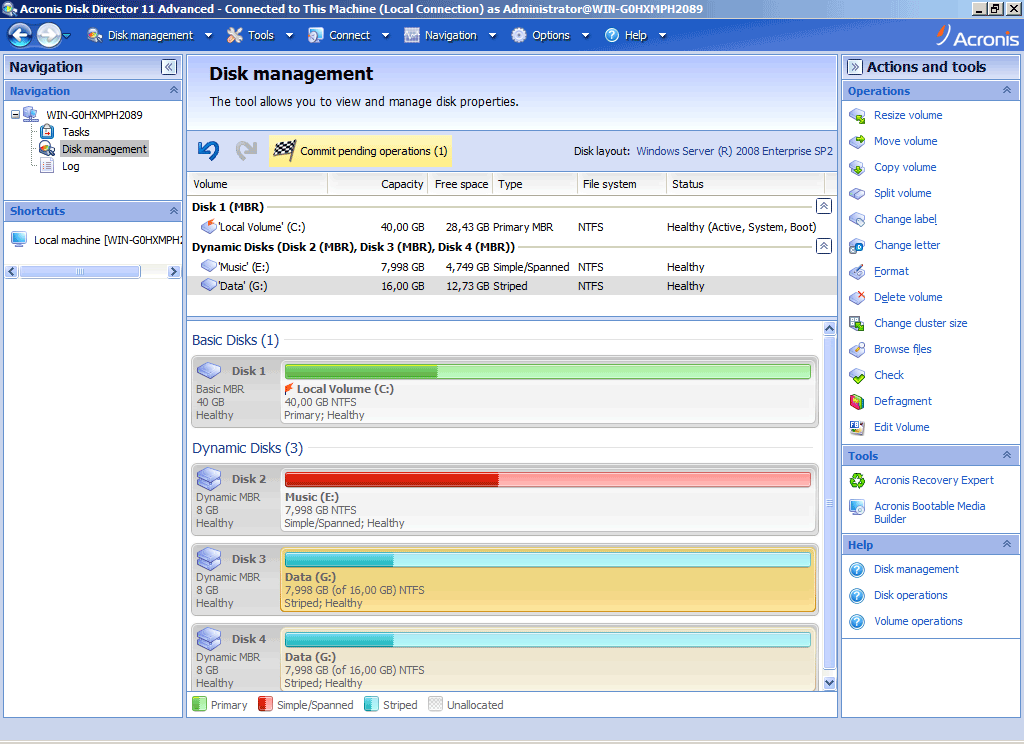Open the Options menu

[x=550, y=35]
